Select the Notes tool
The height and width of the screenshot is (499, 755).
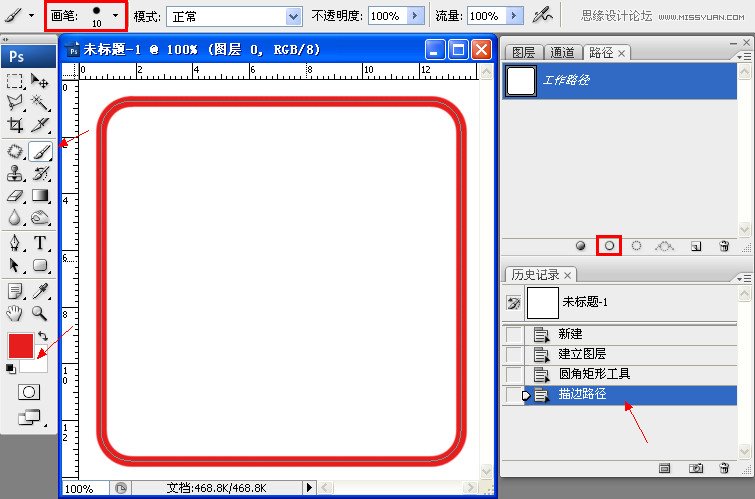tap(15, 291)
